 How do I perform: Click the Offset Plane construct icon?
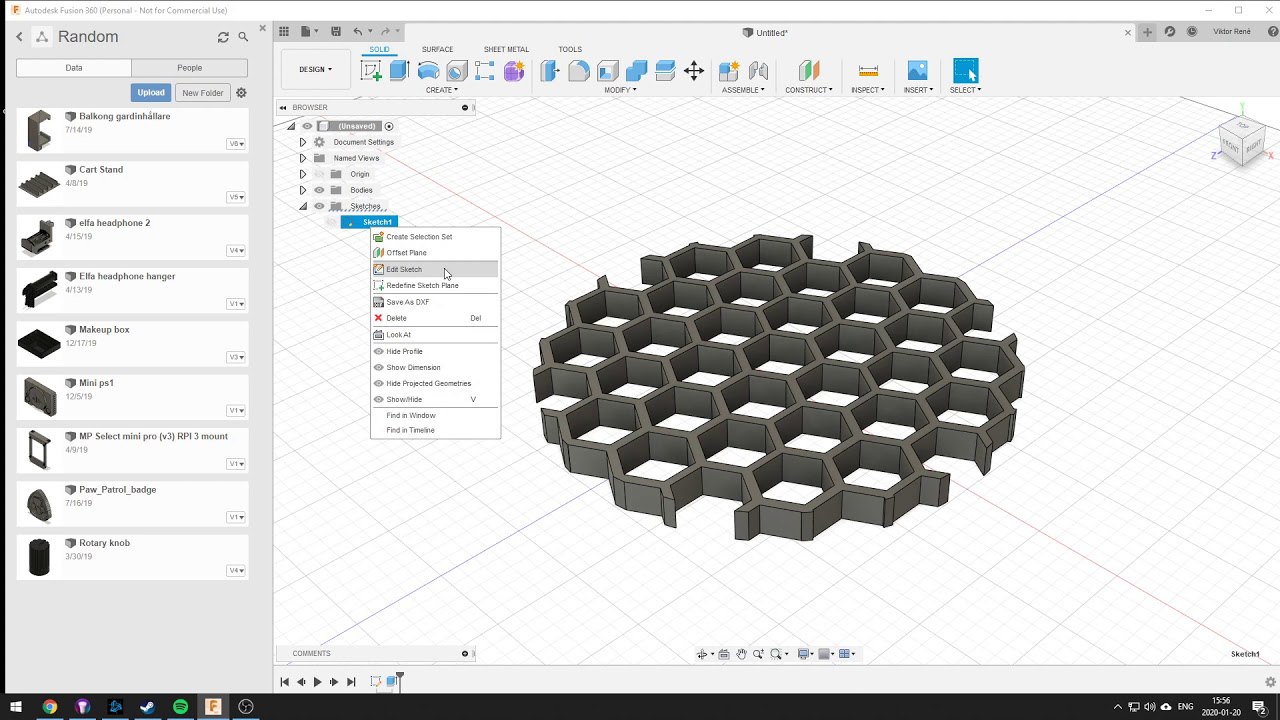pos(809,70)
